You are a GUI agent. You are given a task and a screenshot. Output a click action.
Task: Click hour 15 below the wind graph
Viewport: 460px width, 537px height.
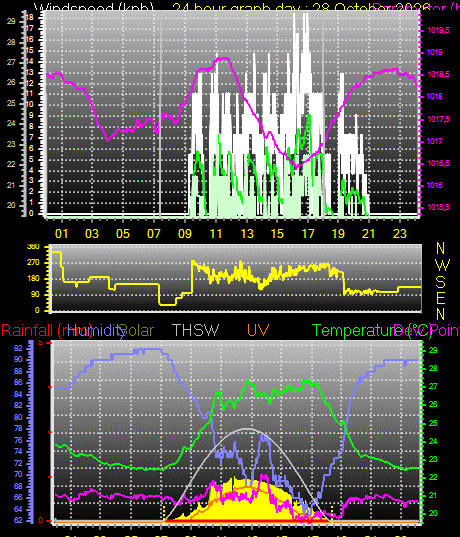(x=277, y=234)
